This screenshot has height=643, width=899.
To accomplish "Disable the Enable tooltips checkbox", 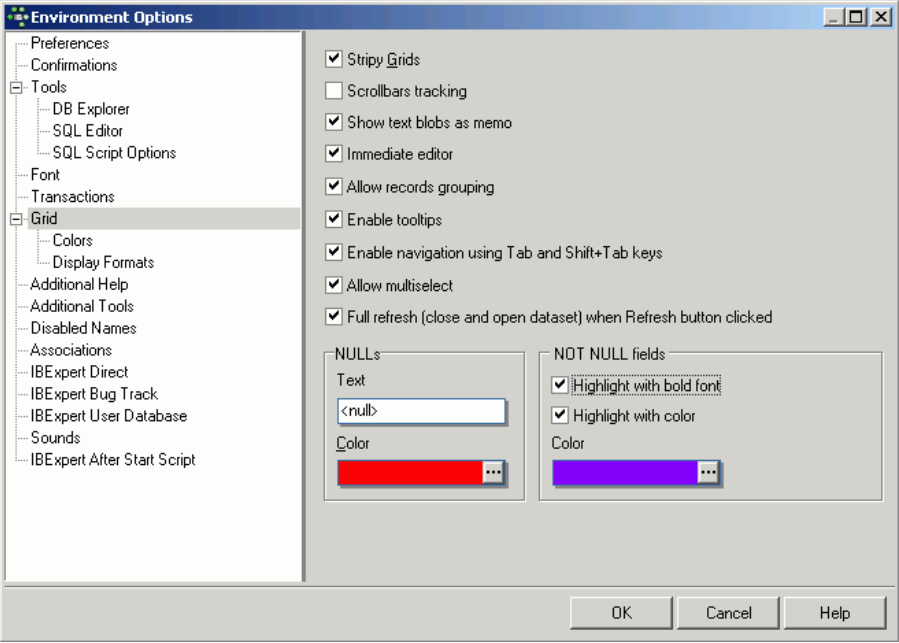I will pyautogui.click(x=333, y=219).
